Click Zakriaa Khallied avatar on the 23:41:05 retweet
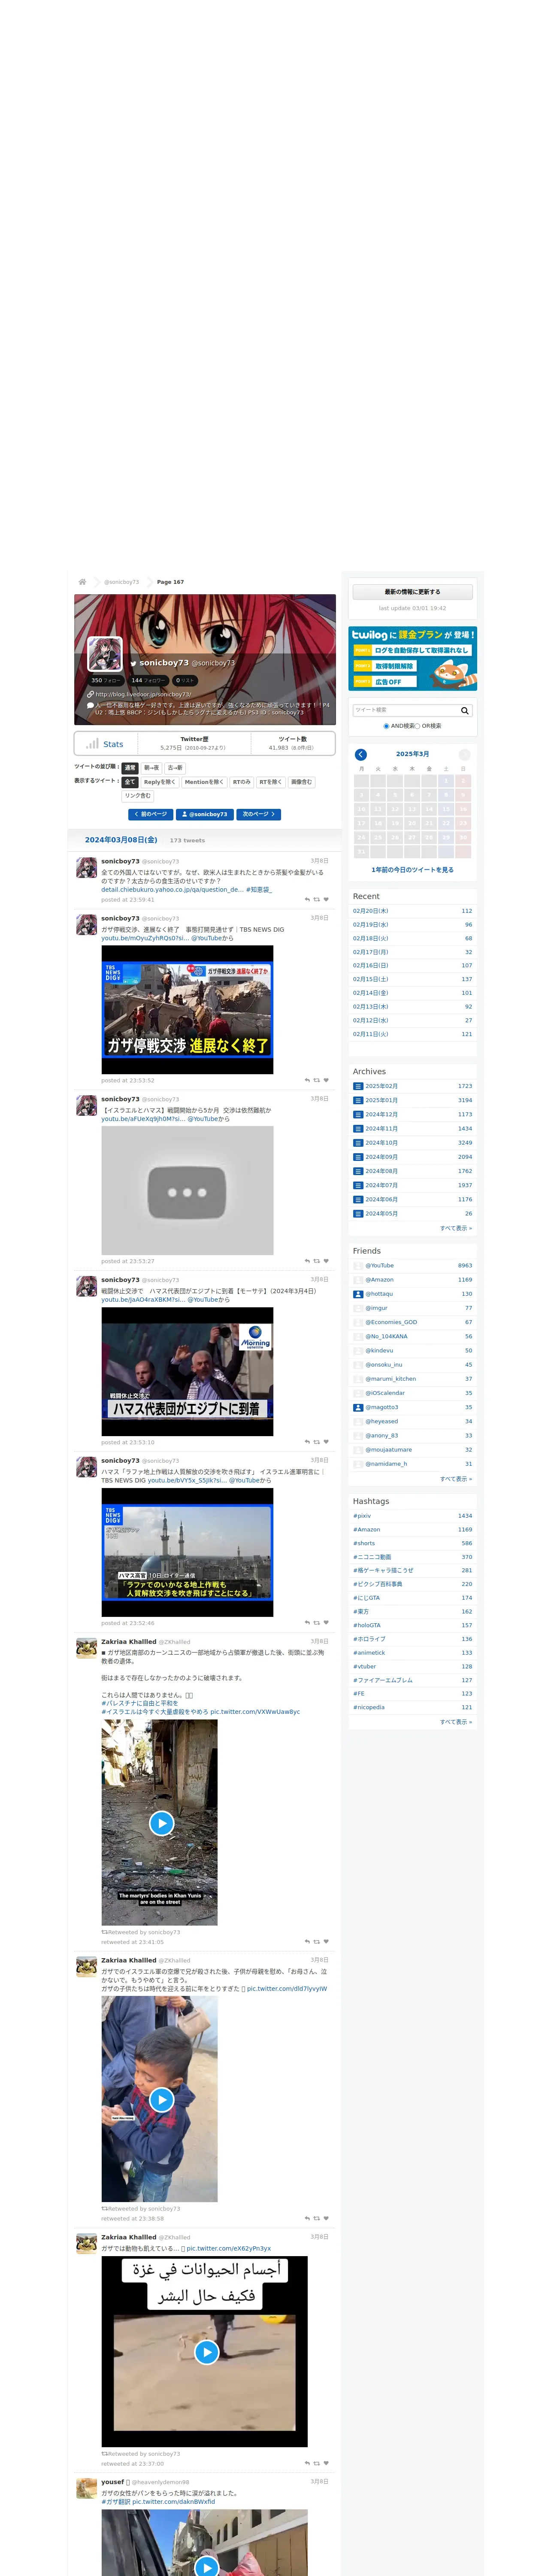The height and width of the screenshot is (2576, 551). coord(87,1649)
